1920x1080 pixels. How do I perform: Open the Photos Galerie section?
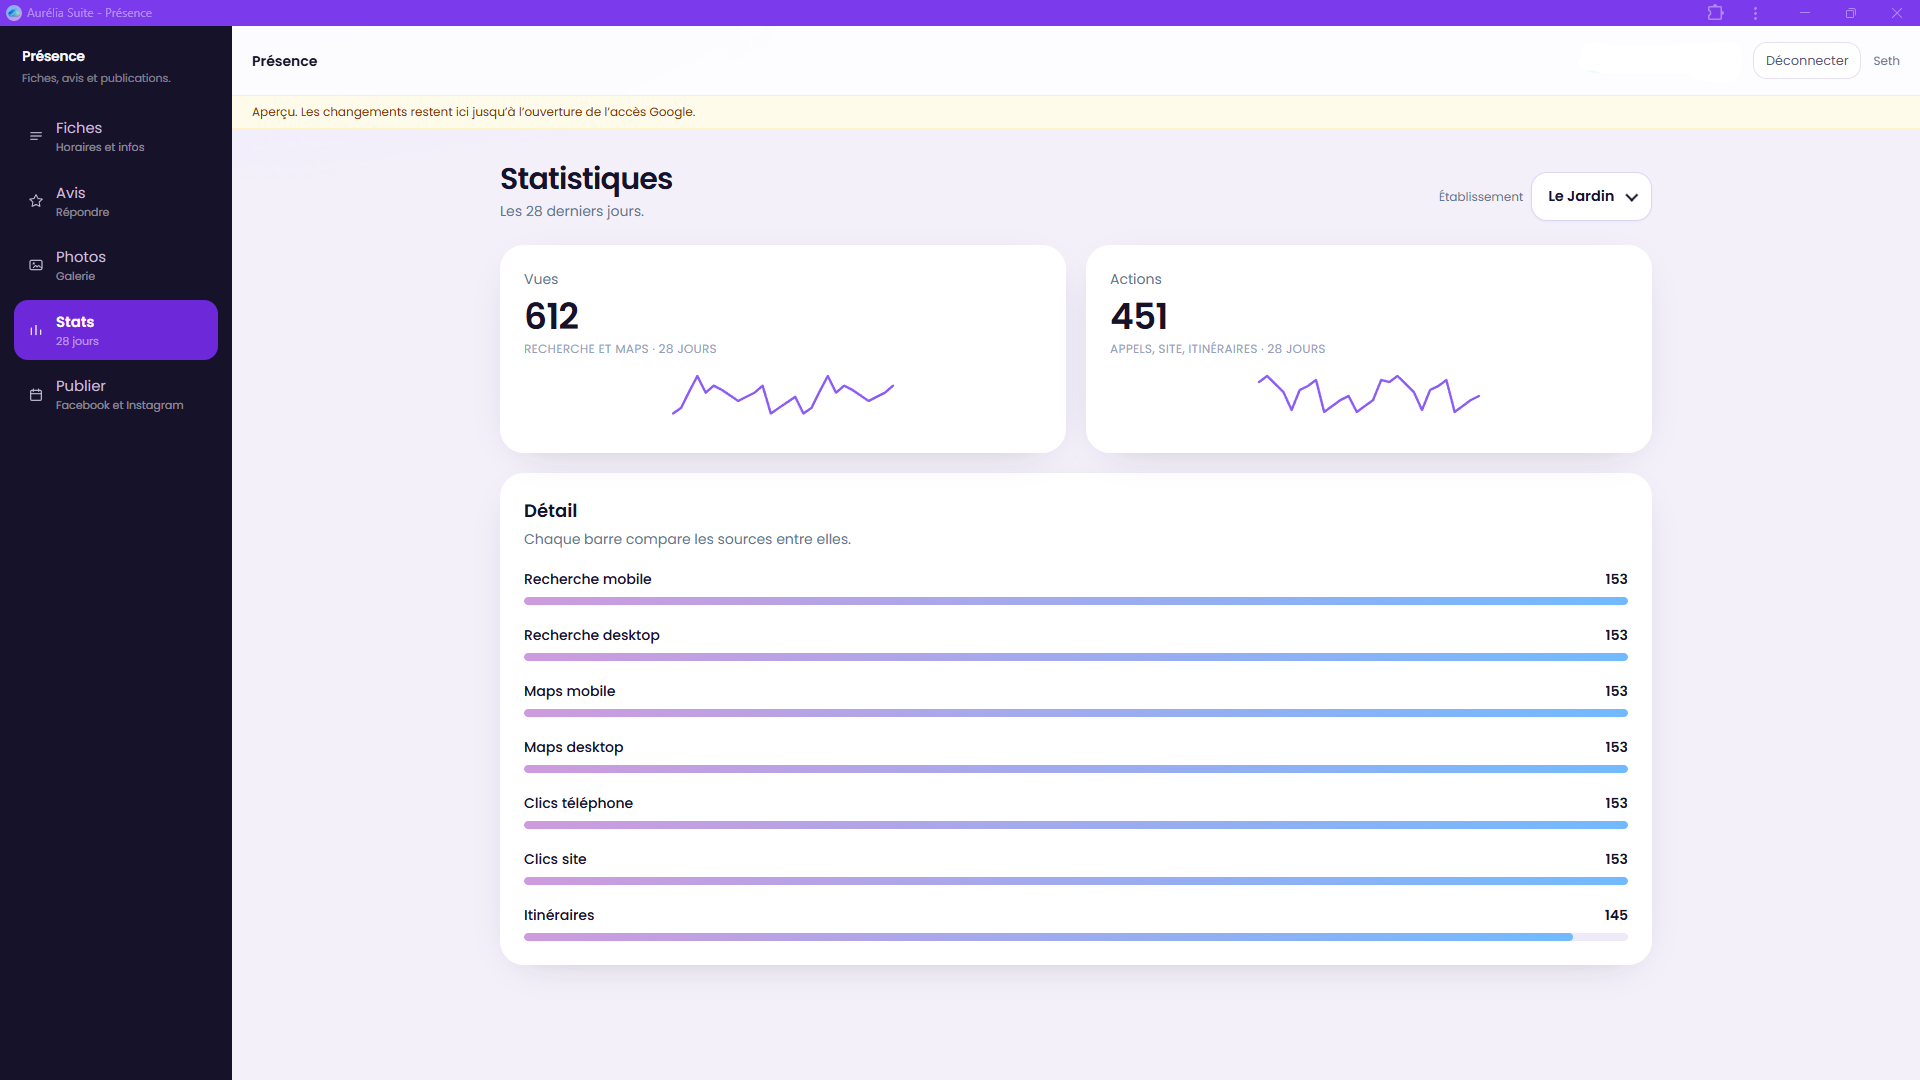point(116,266)
